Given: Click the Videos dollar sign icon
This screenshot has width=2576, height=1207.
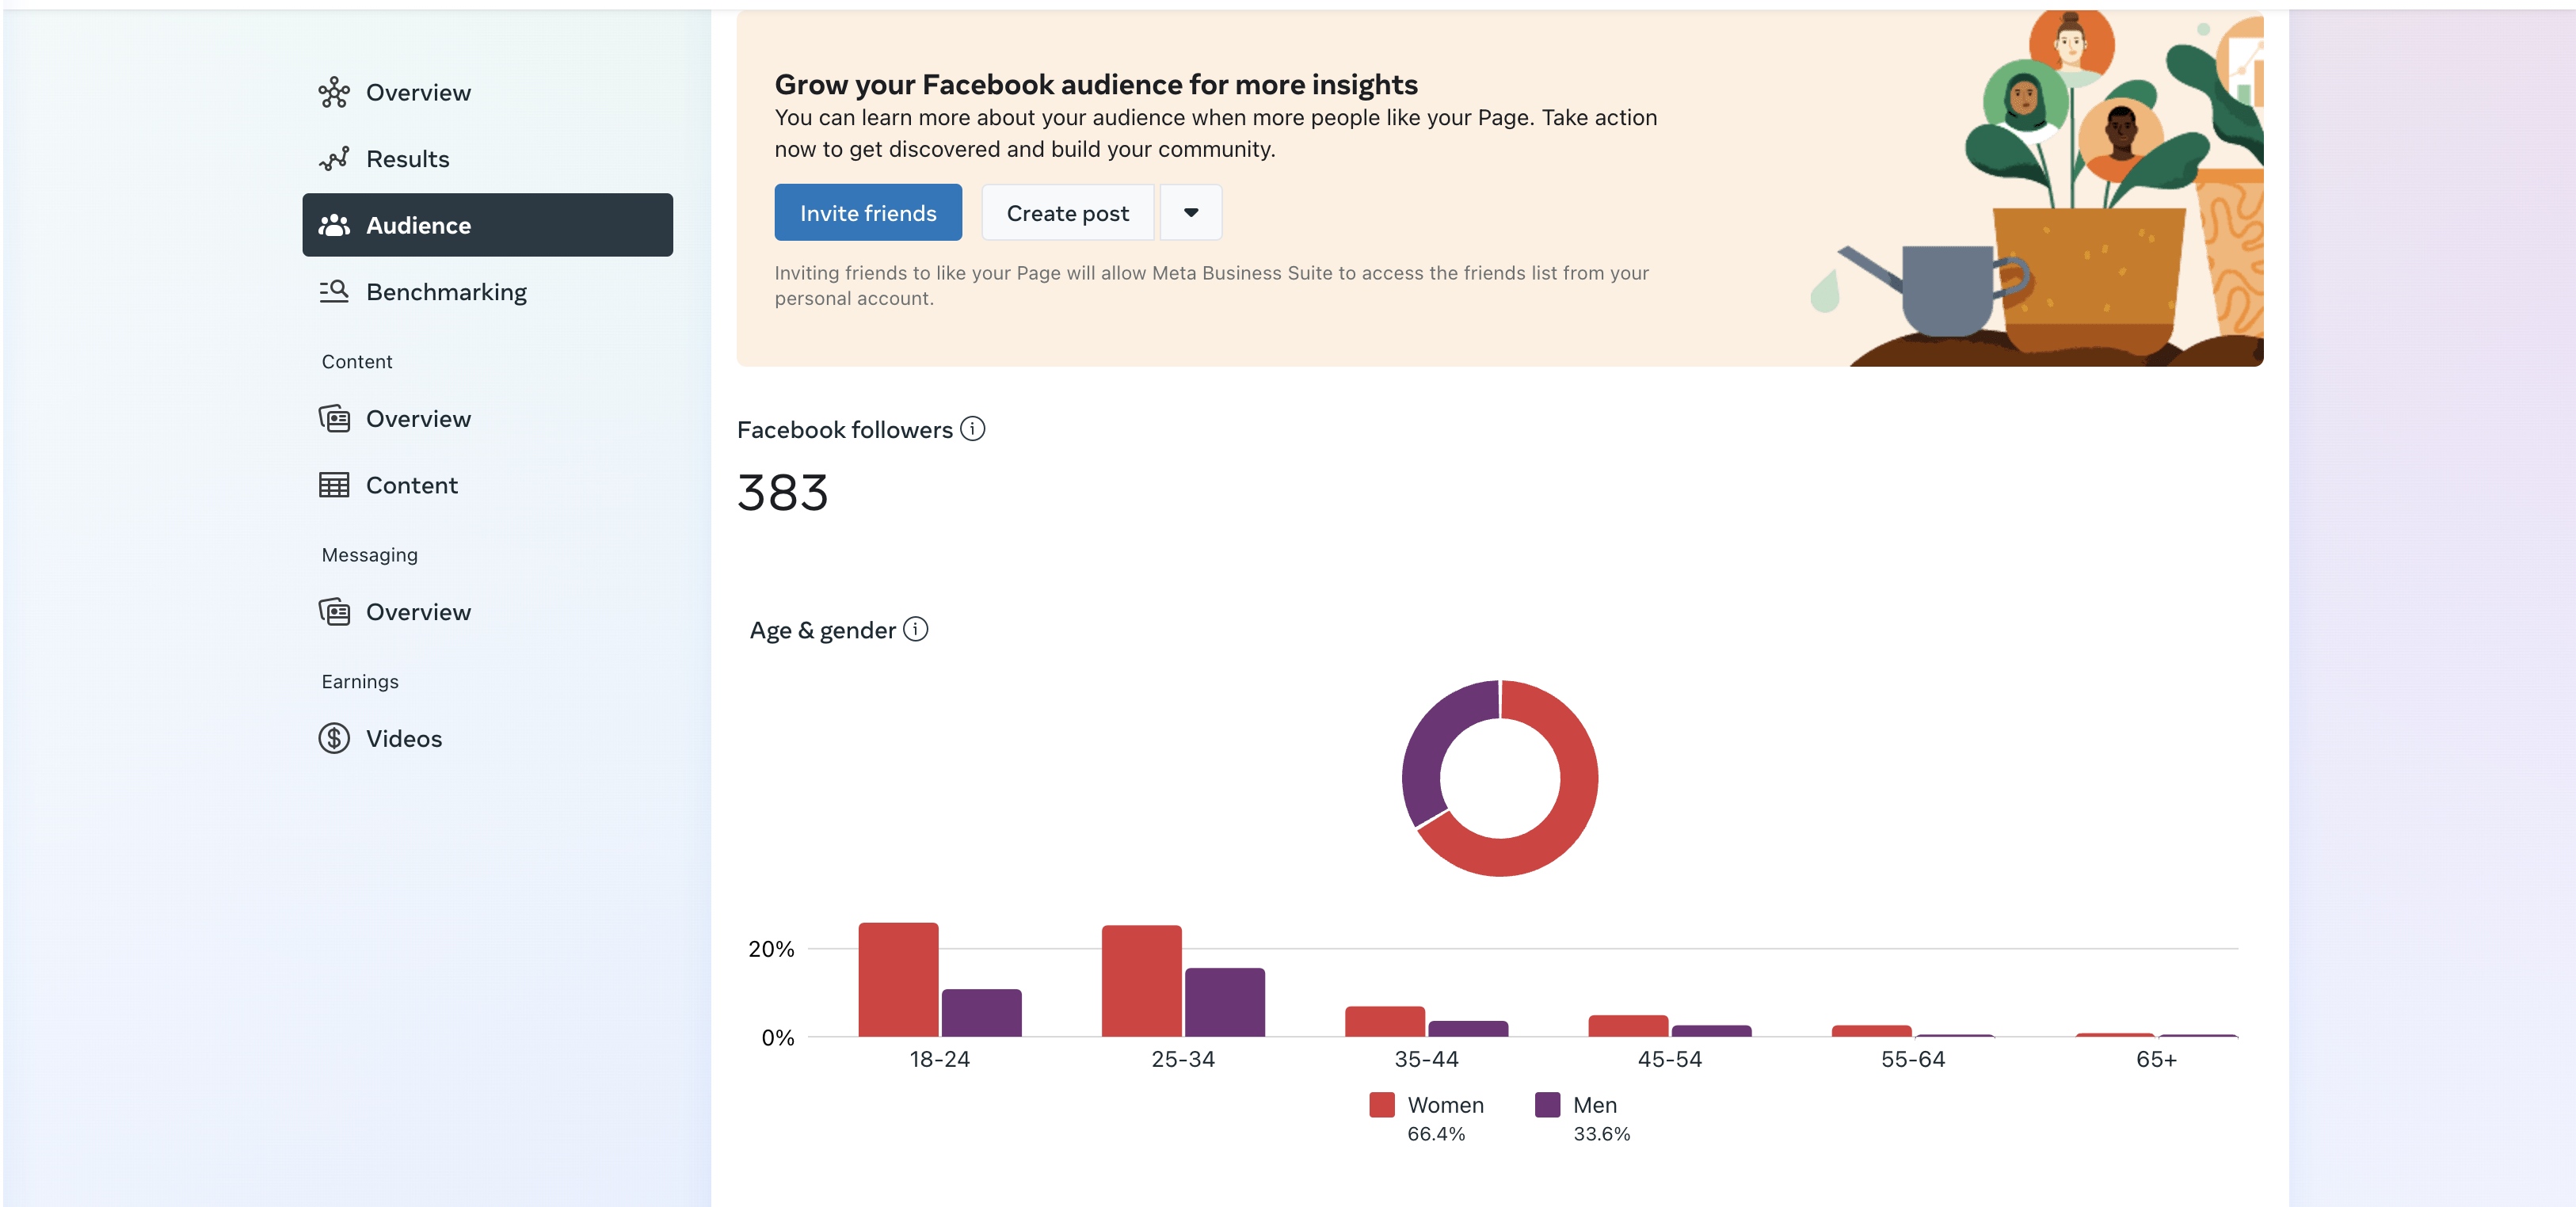Looking at the screenshot, I should [x=334, y=738].
